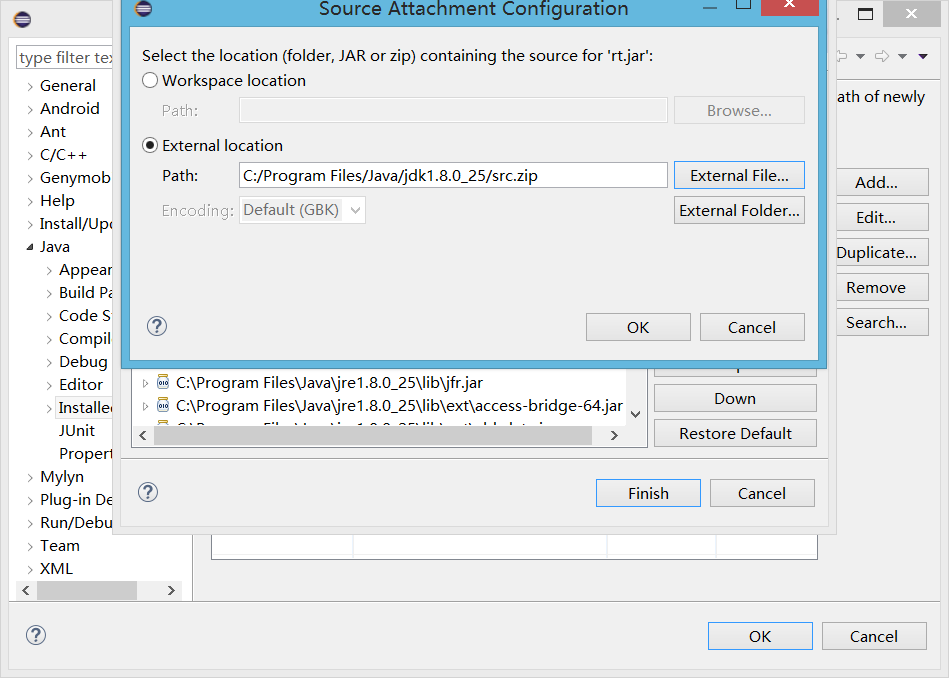Click the access-bridge-64.jar library icon
This screenshot has height=678, width=949.
tap(163, 406)
